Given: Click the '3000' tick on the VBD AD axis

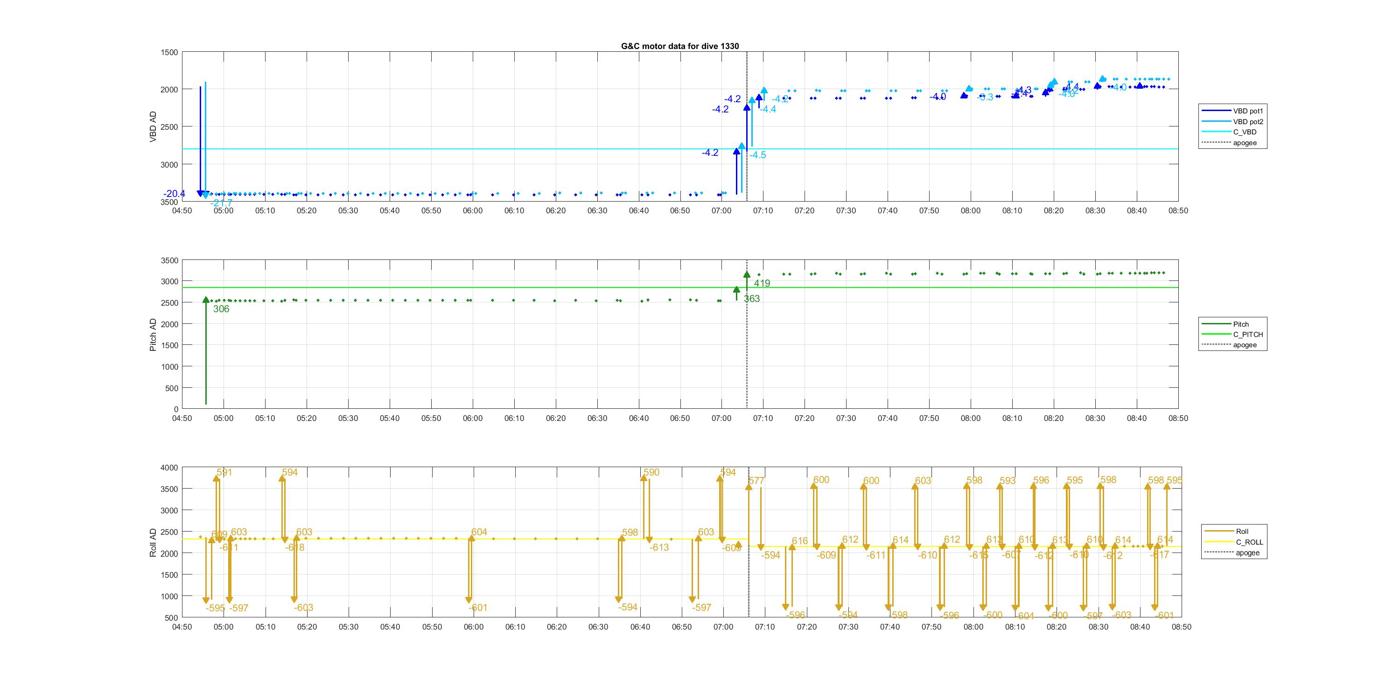Looking at the screenshot, I should (170, 164).
